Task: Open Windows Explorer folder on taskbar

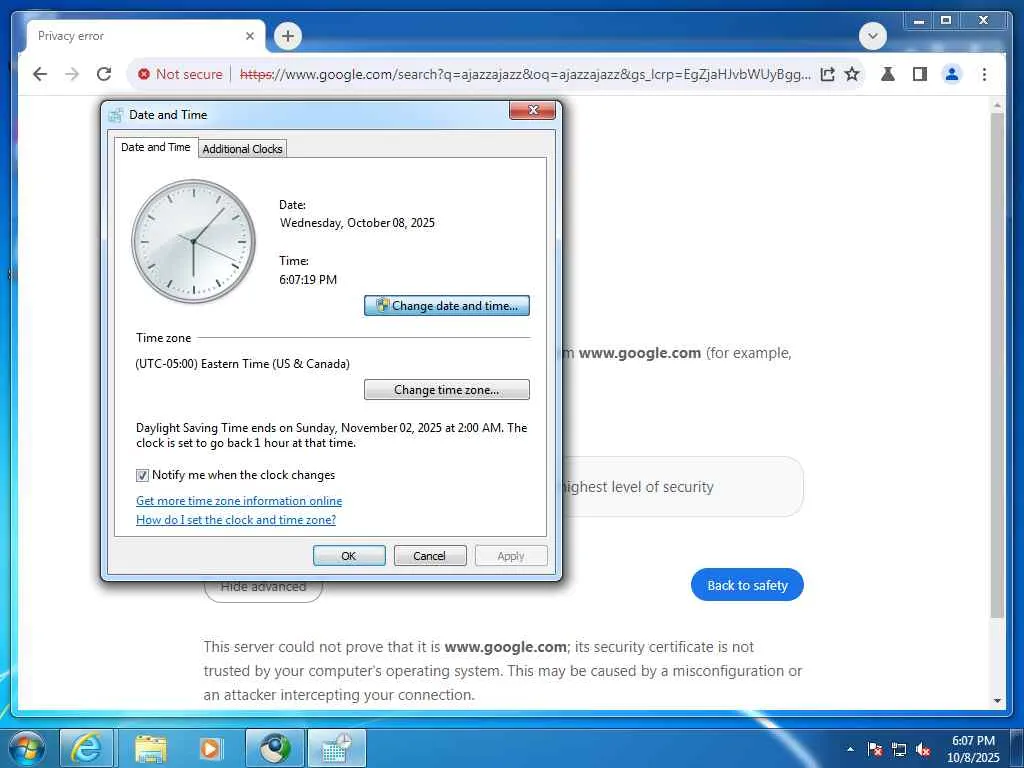Action: click(150, 748)
